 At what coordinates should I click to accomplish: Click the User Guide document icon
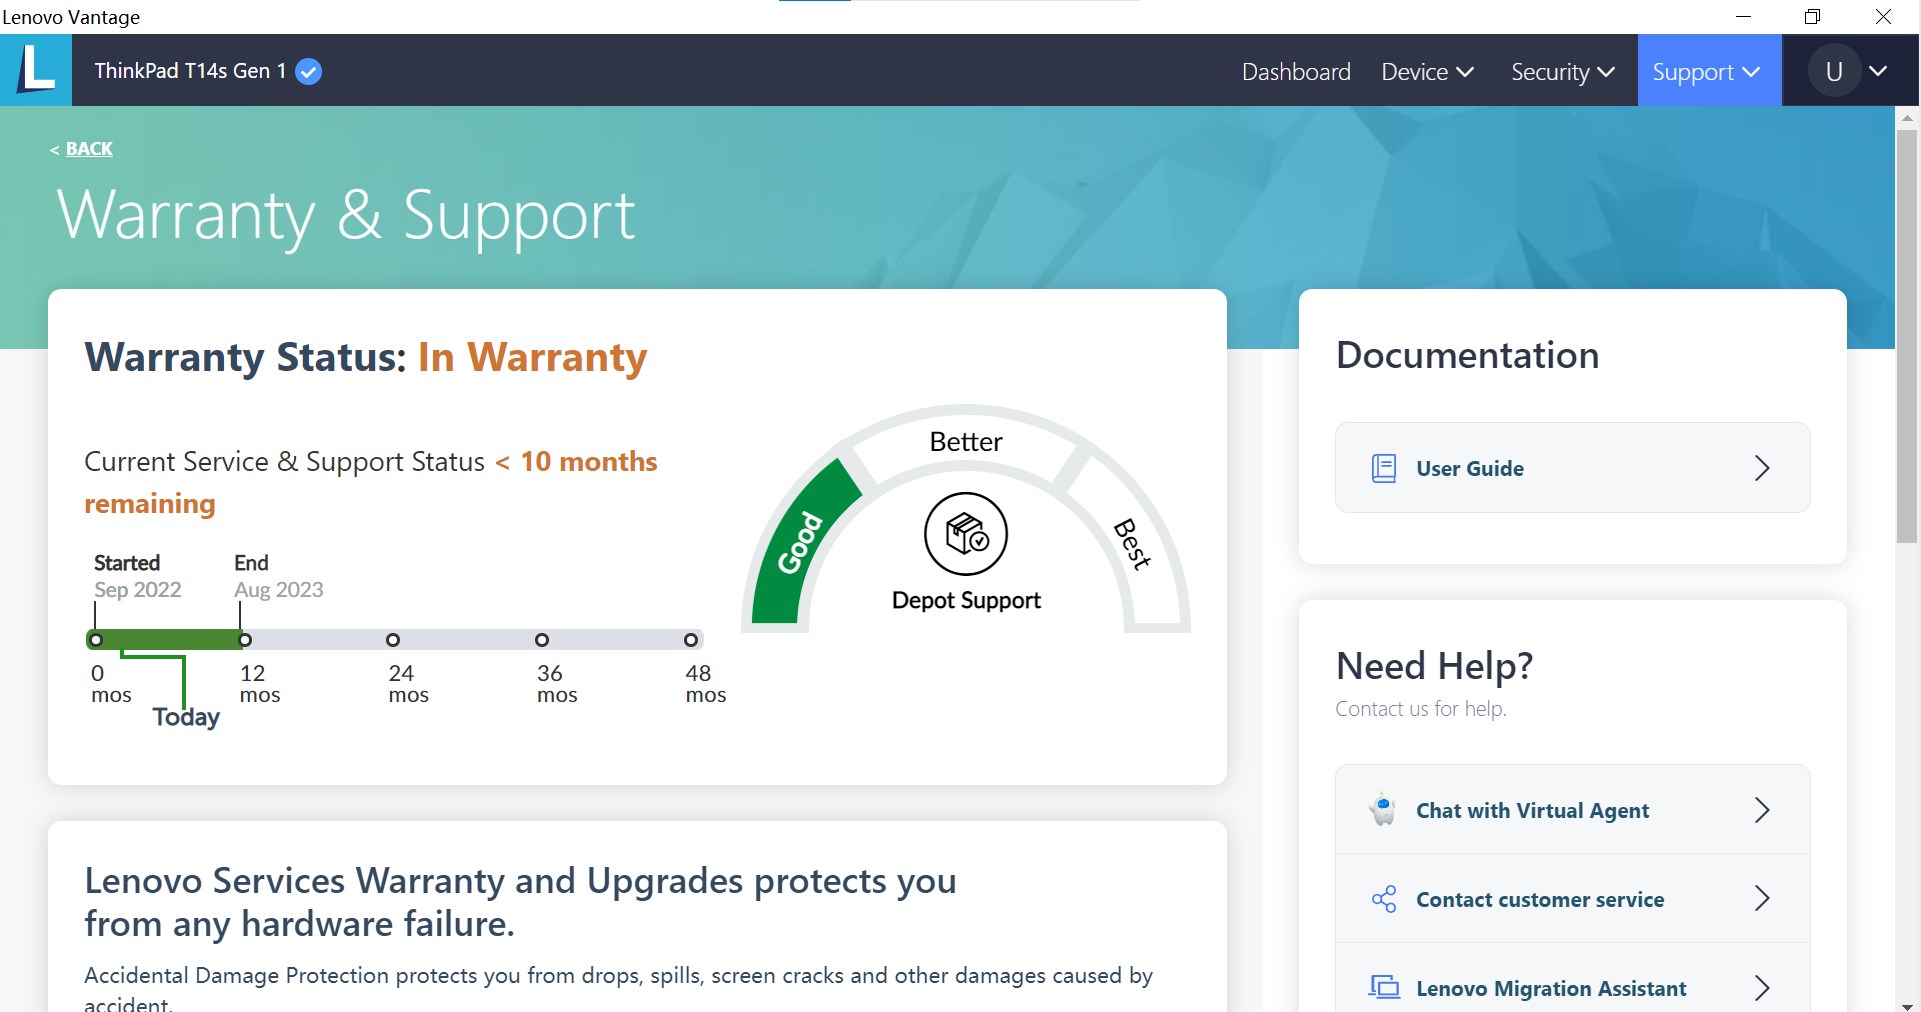tap(1384, 468)
